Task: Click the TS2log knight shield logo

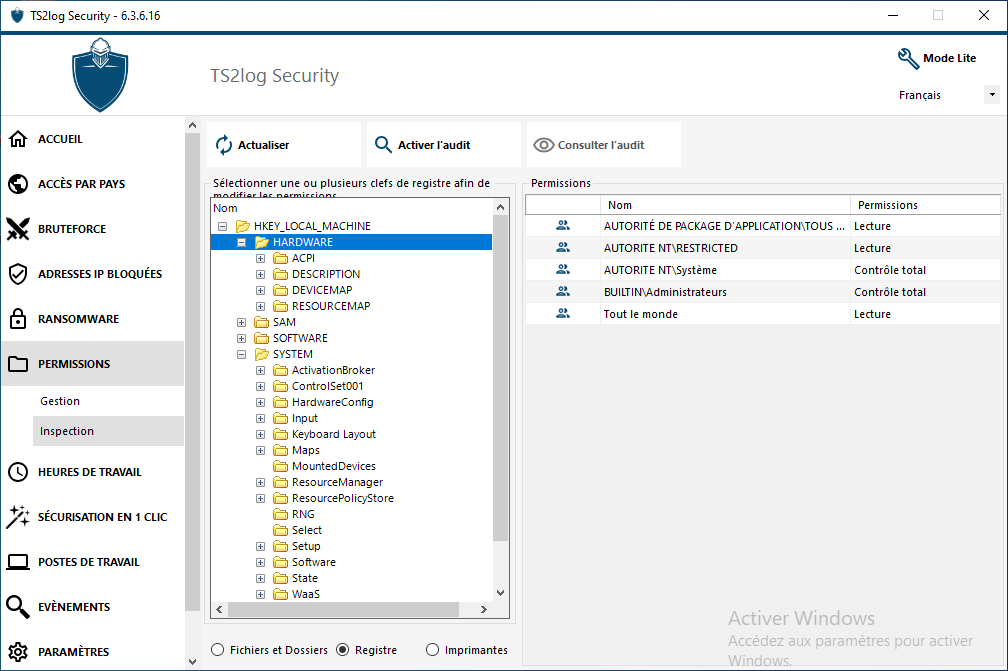Action: pyautogui.click(x=100, y=75)
